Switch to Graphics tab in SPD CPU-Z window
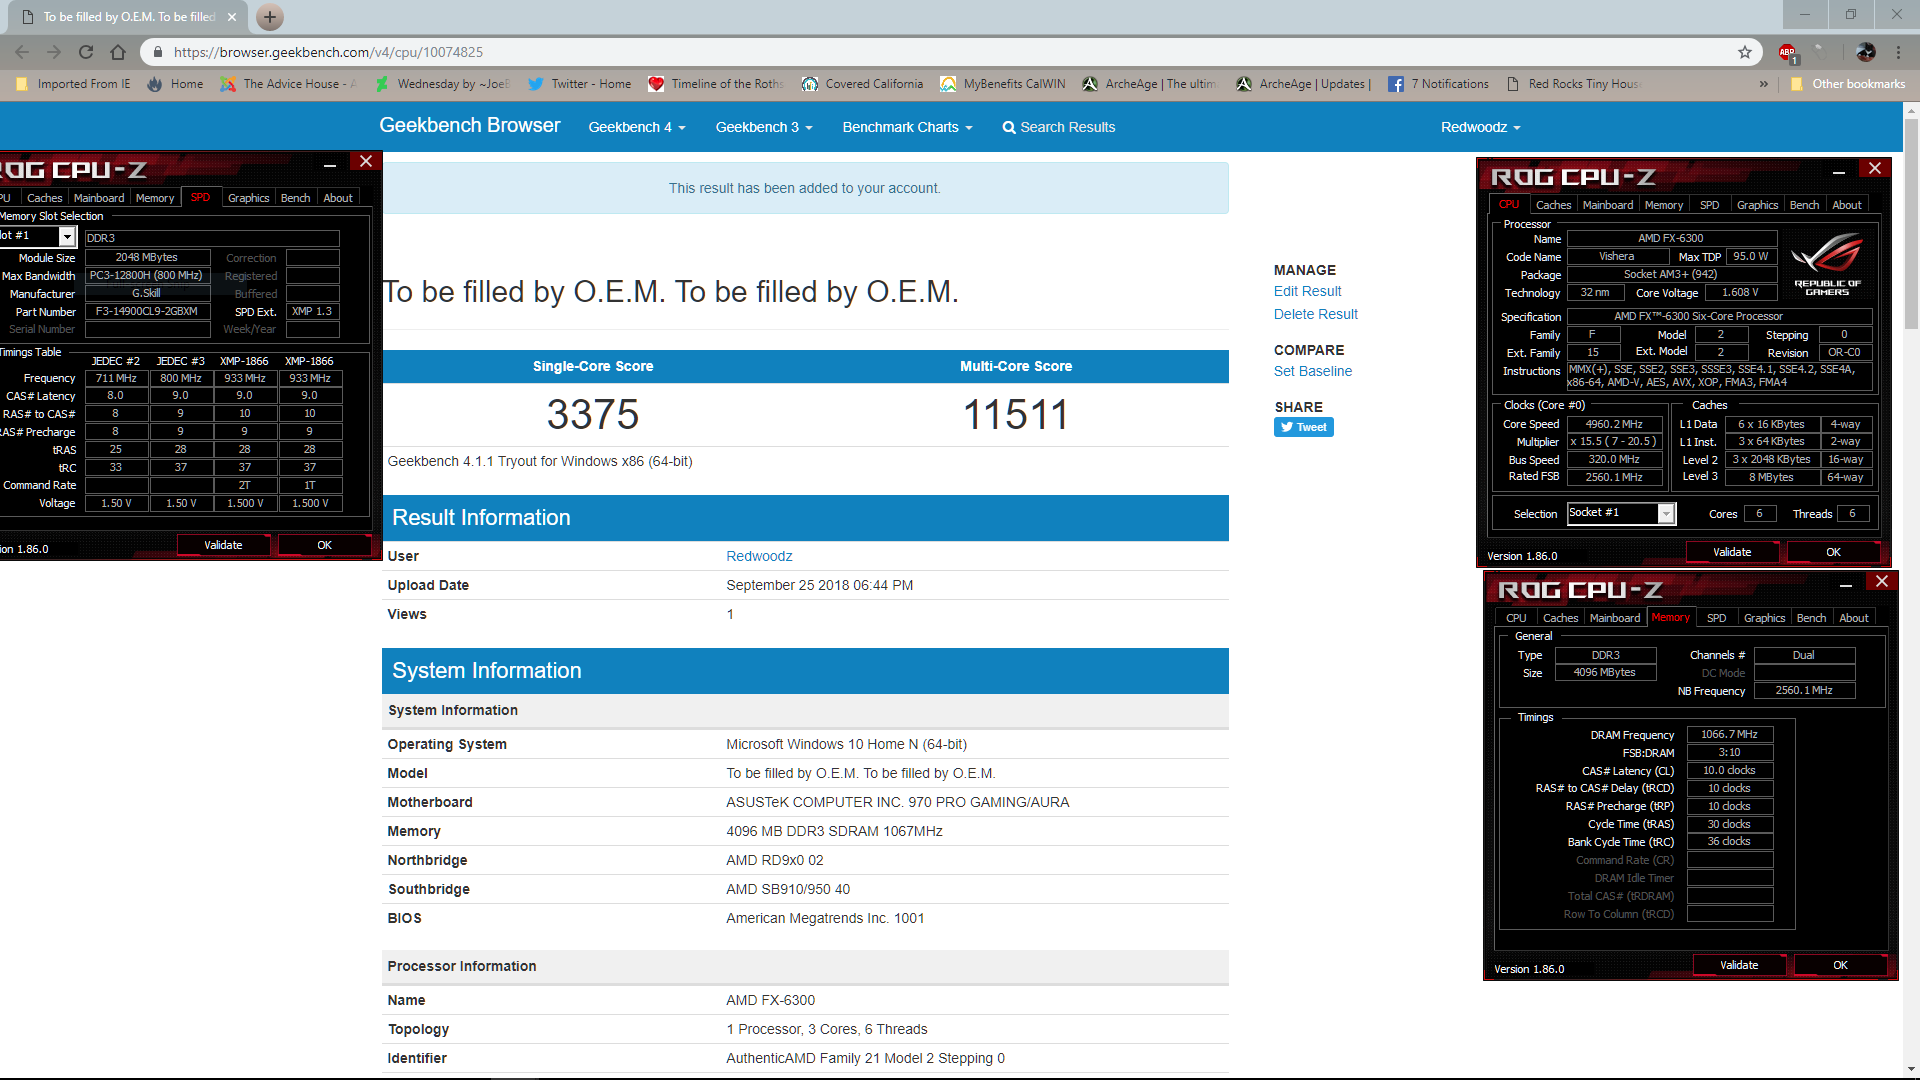The width and height of the screenshot is (1920, 1080). 248,198
